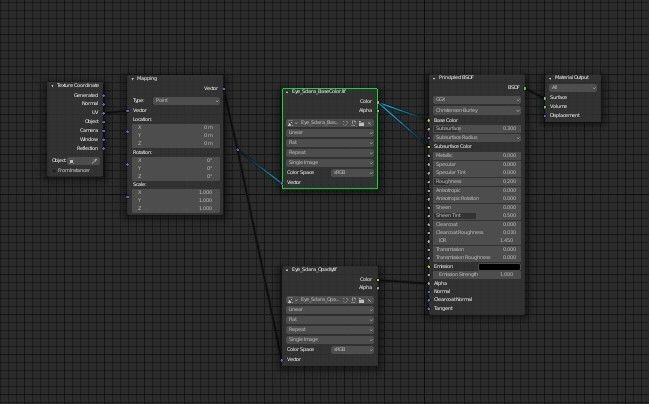Screen dimensions: 649x404
Task: Click image browse icon in Eye_Sclera_BaseColor node
Action: click(x=292, y=123)
